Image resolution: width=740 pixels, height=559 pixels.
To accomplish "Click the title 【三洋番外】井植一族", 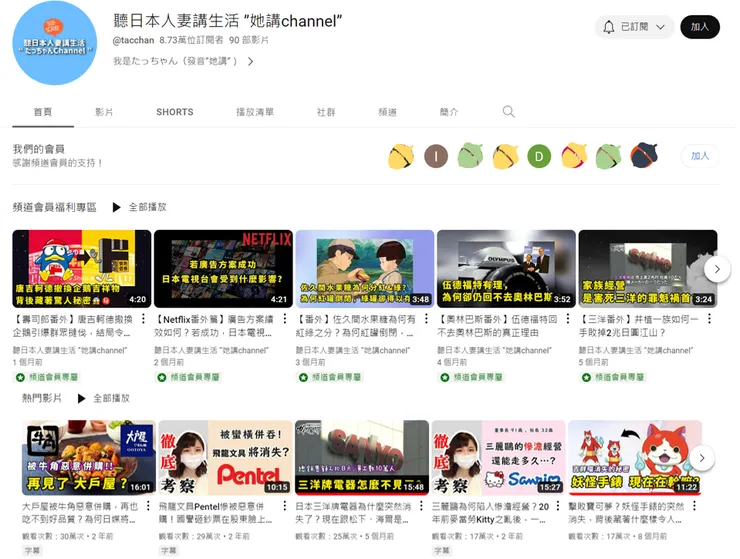I will click(x=639, y=326).
